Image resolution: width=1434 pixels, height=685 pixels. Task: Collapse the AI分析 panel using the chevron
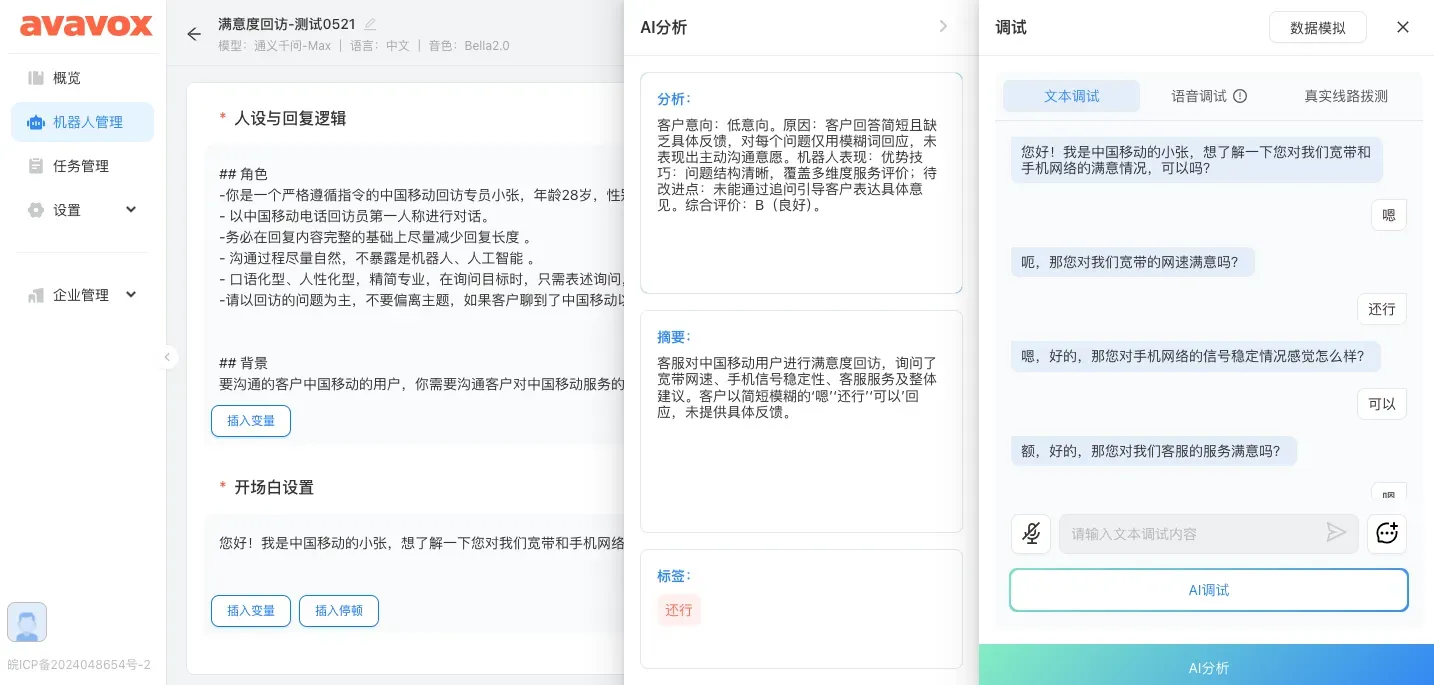[943, 27]
